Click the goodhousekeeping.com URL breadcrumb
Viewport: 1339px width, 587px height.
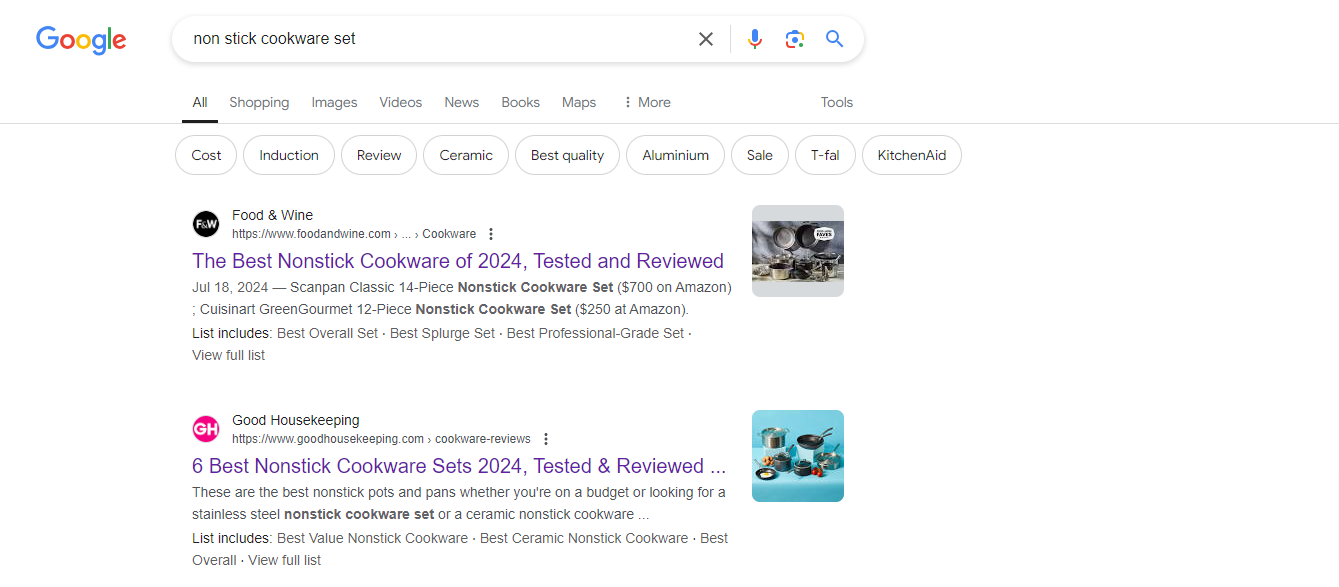(x=381, y=439)
